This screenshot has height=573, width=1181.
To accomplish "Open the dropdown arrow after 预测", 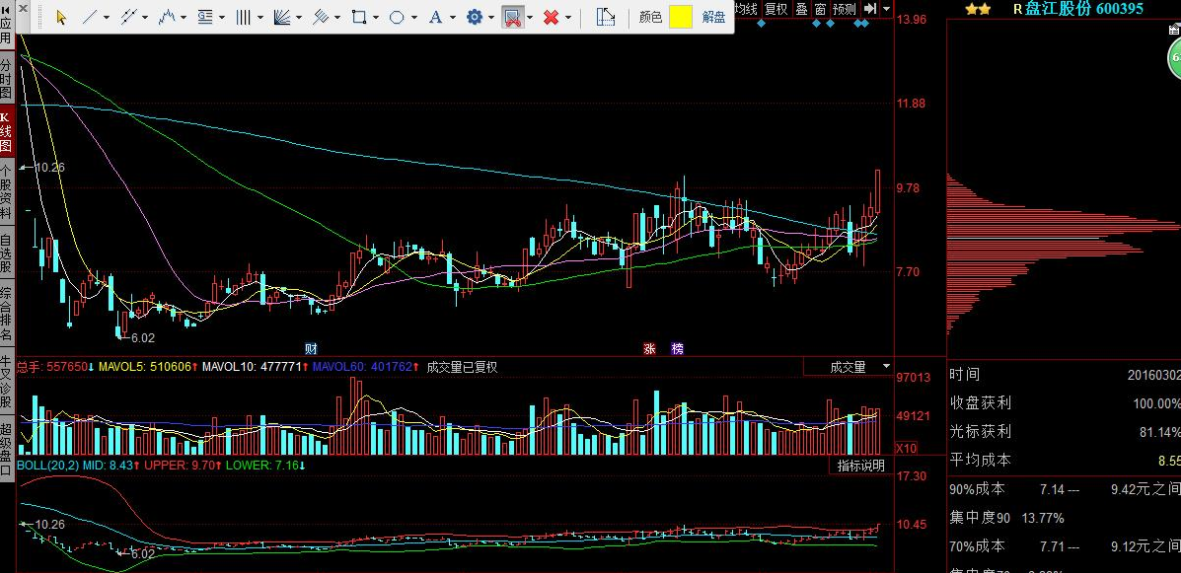I will click(x=886, y=8).
